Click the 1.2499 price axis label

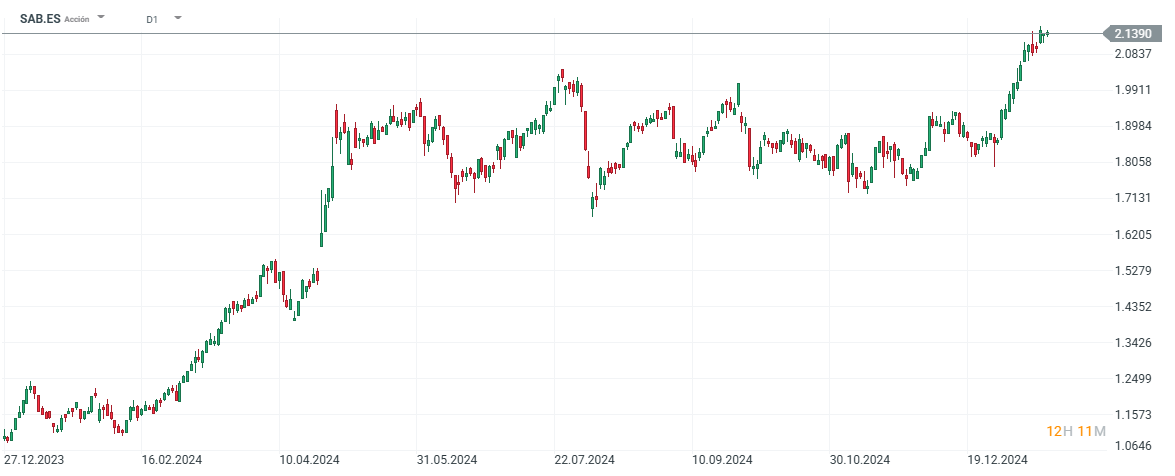(x=1134, y=379)
